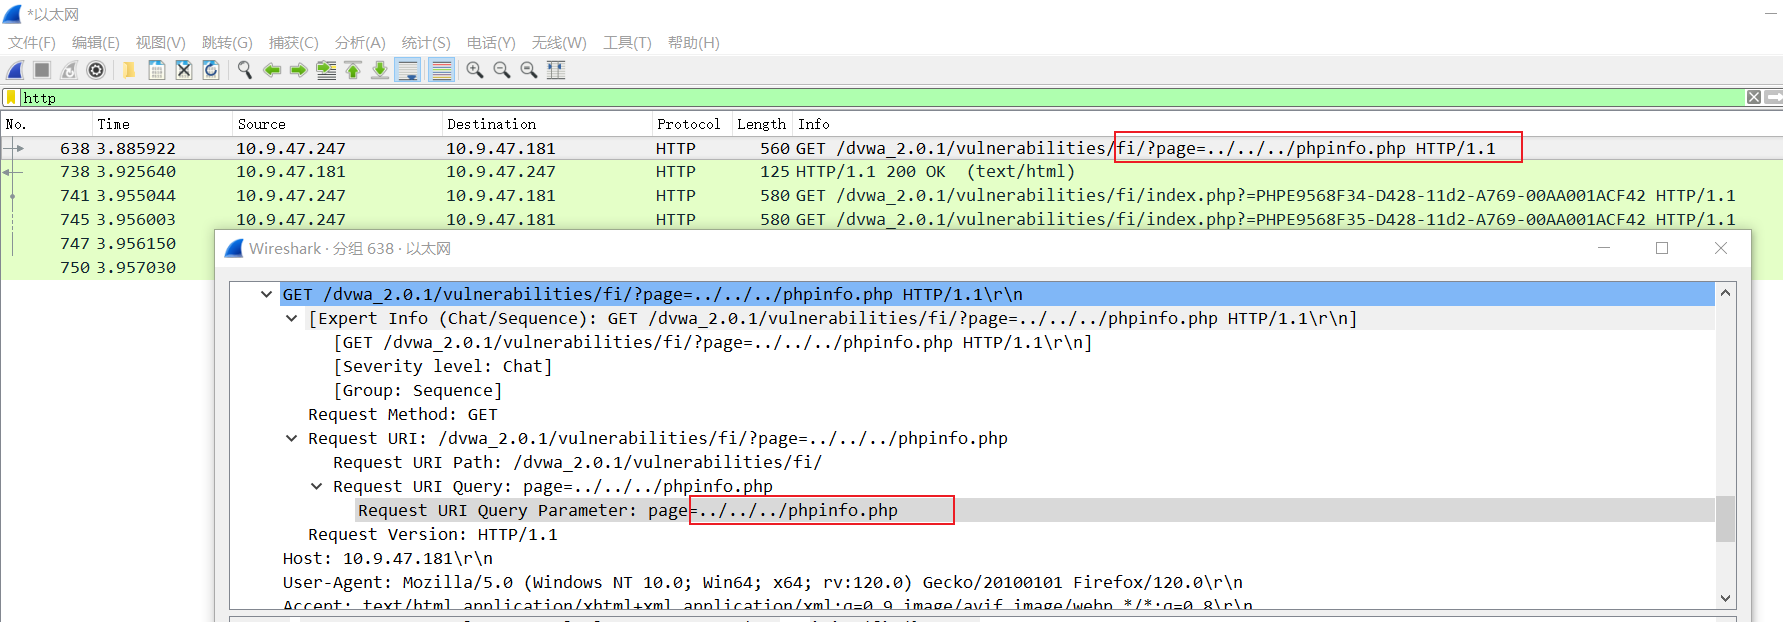Go to specified packet icon
This screenshot has width=1783, height=622.
(326, 70)
